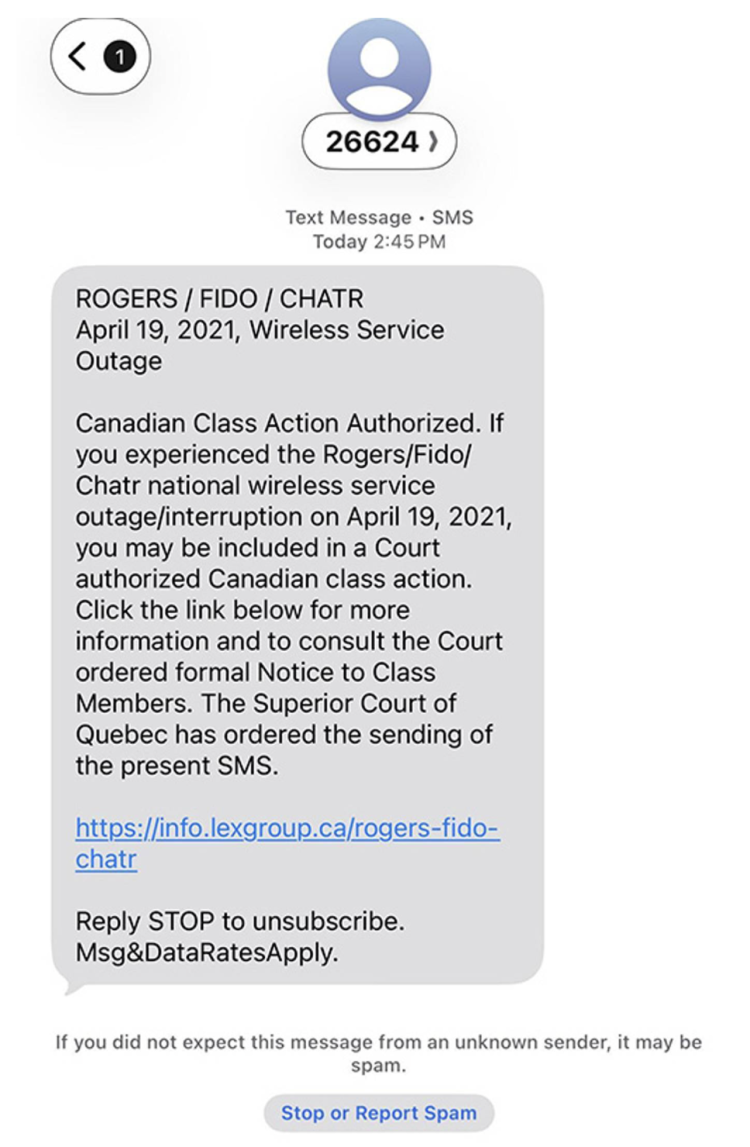
Task: Click the message bubble tail corner
Action: click(70, 987)
